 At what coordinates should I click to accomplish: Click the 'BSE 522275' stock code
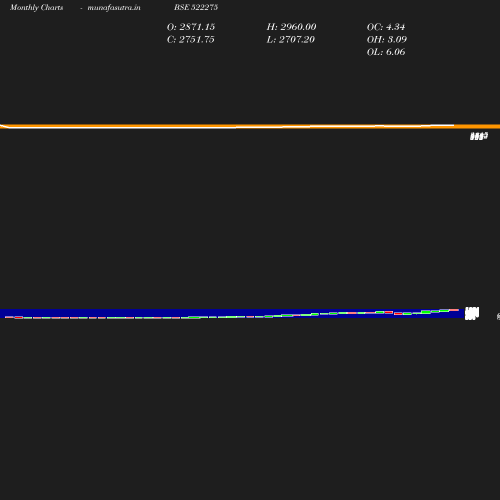[196, 7]
